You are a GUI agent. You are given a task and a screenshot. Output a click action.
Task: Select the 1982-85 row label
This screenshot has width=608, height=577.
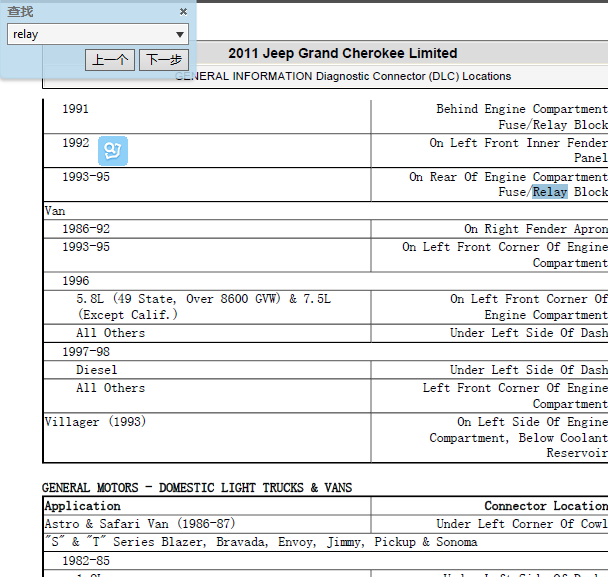coord(86,561)
